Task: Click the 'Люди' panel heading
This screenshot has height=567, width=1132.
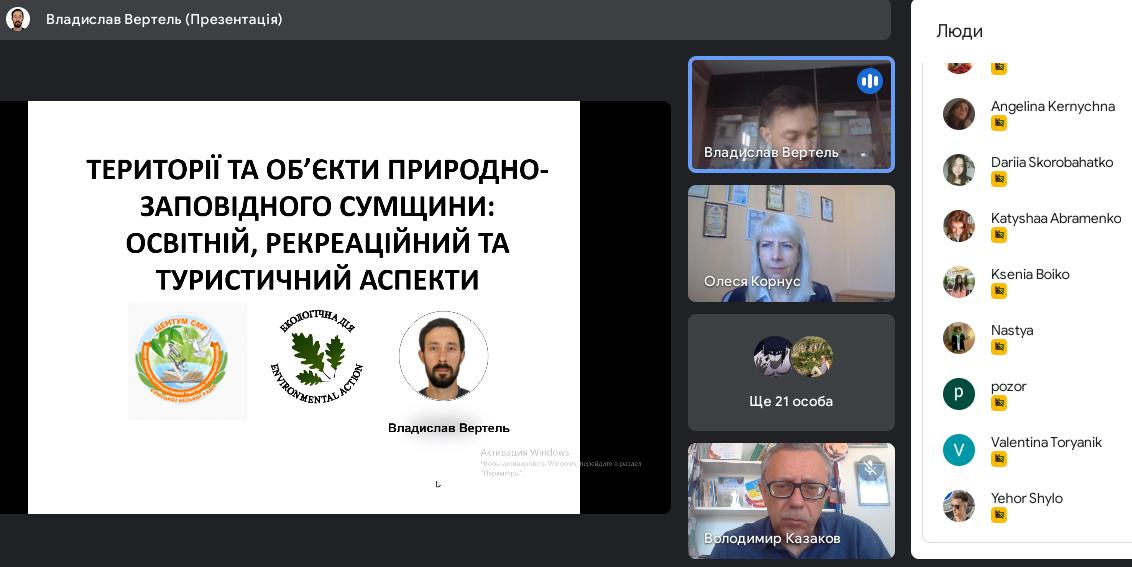Action: click(959, 31)
